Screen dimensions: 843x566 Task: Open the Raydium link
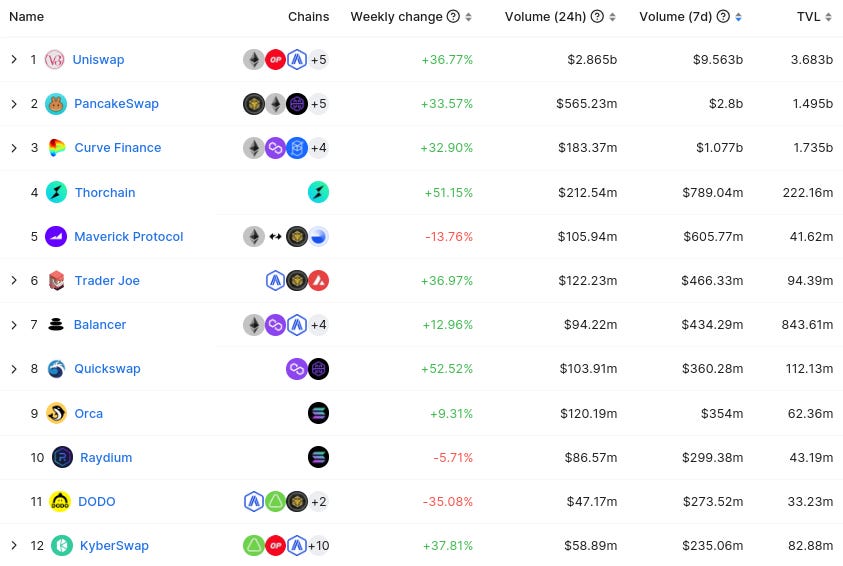point(106,457)
